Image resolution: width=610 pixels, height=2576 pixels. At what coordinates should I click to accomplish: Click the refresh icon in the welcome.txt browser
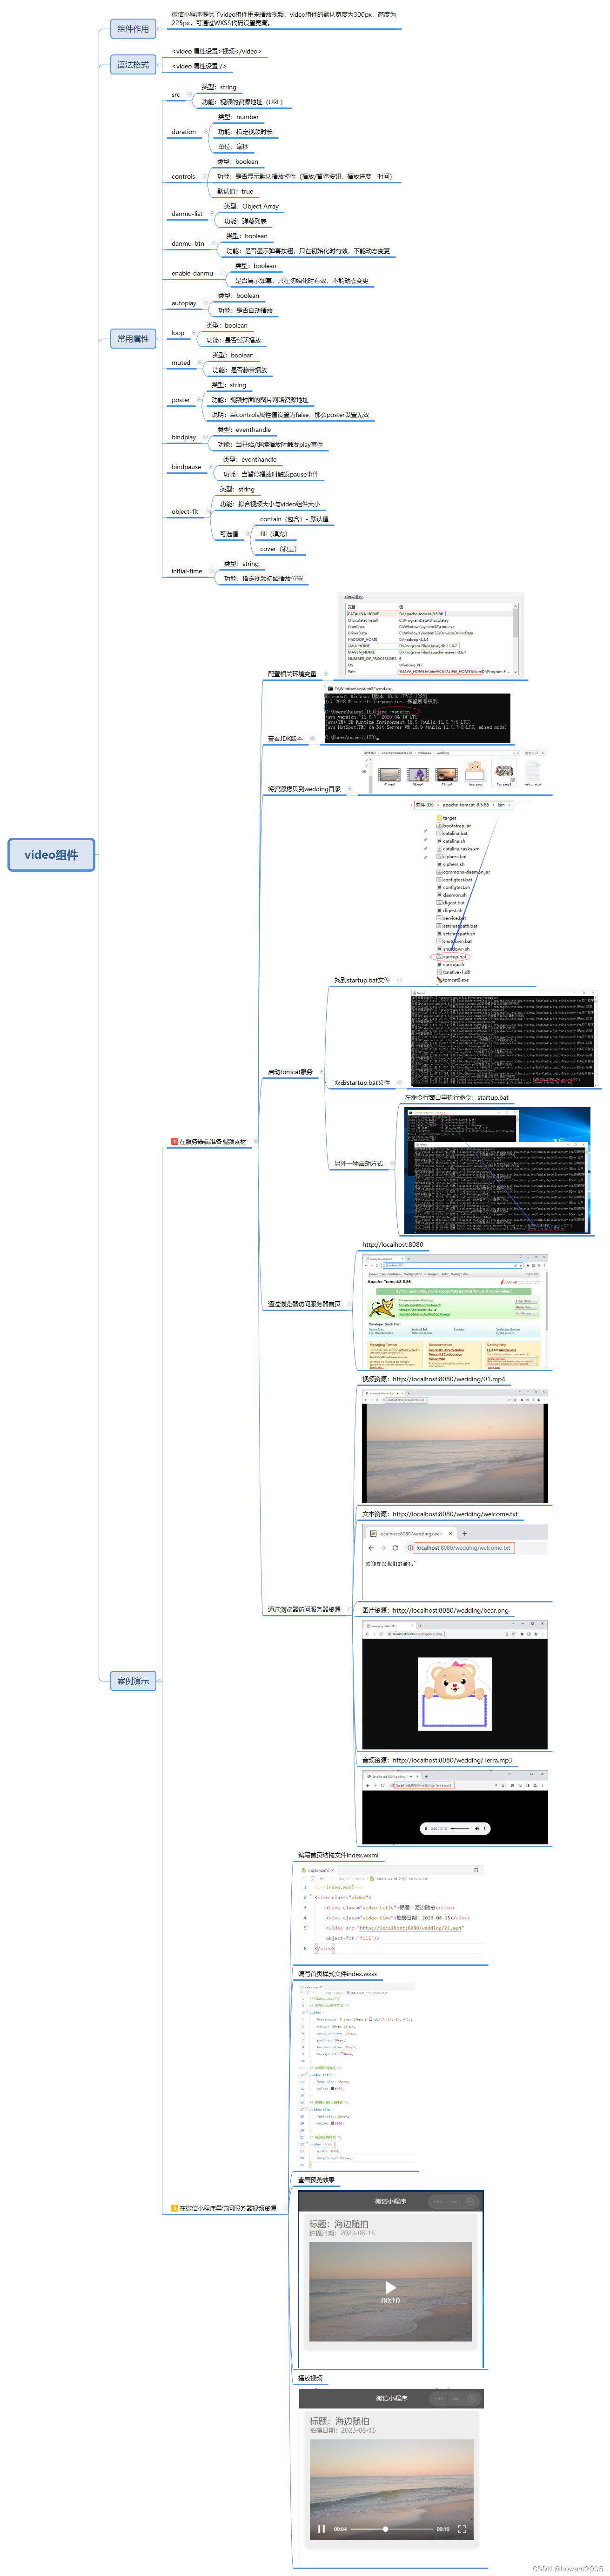click(x=395, y=1548)
